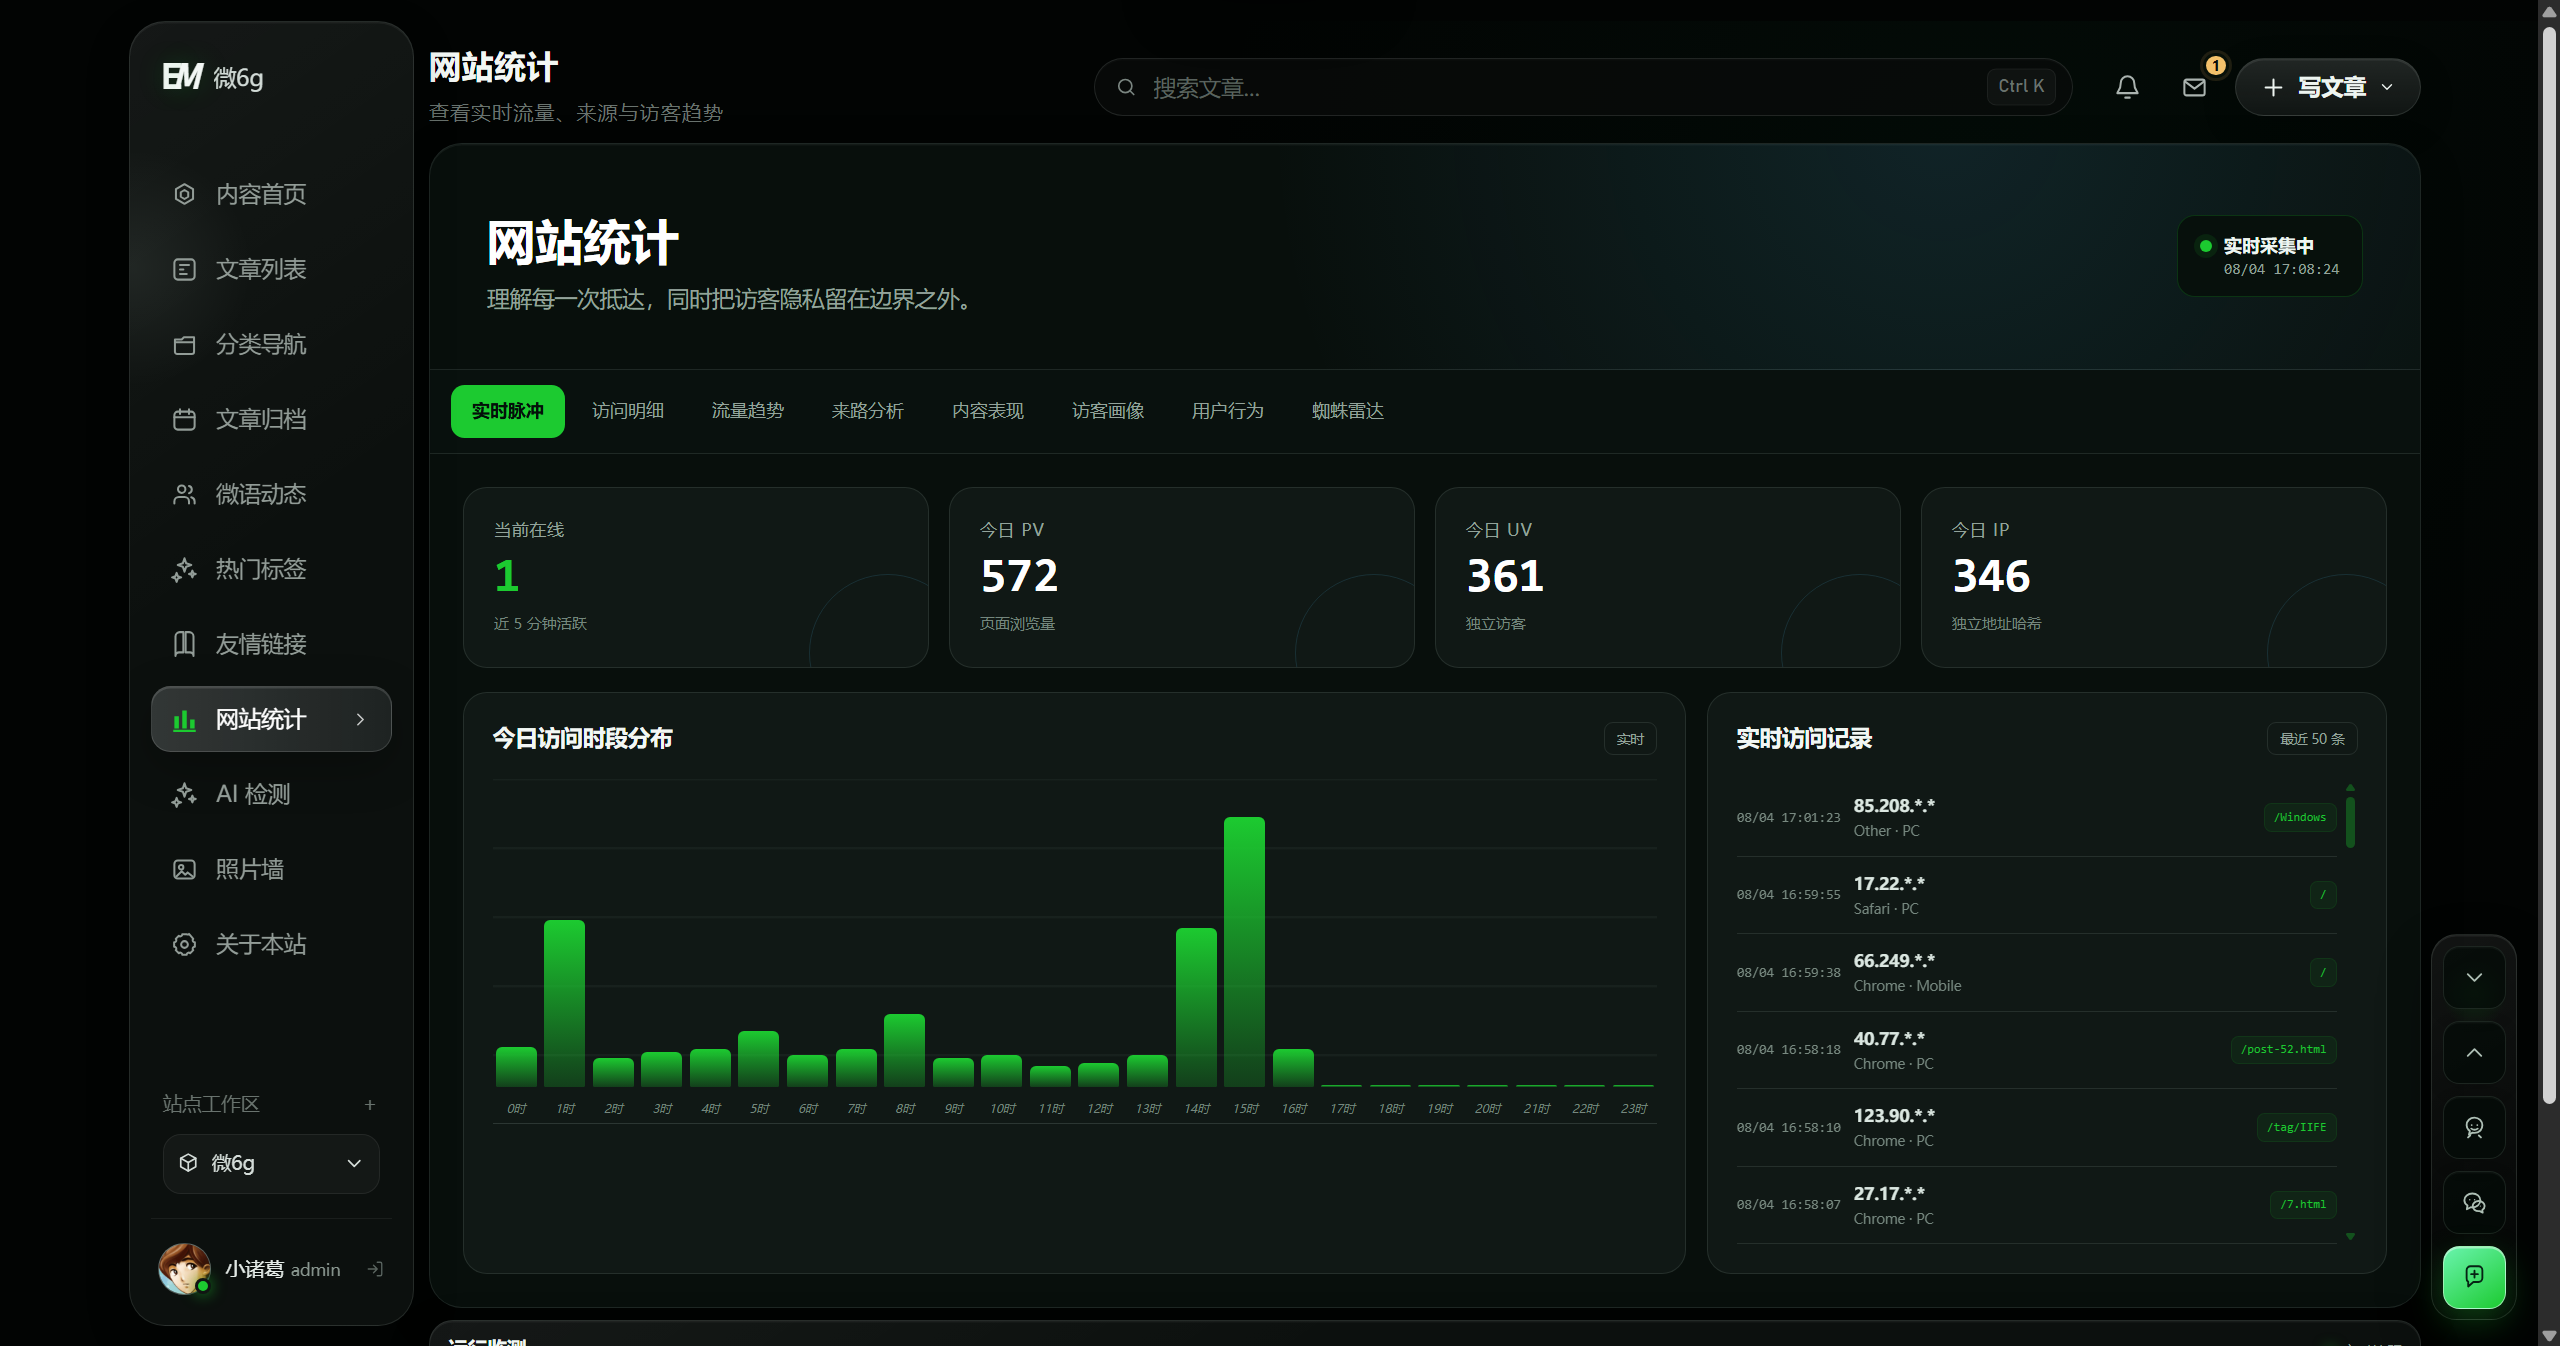Select the 实时脉冲 tab
The width and height of the screenshot is (2560, 1346).
(x=508, y=411)
